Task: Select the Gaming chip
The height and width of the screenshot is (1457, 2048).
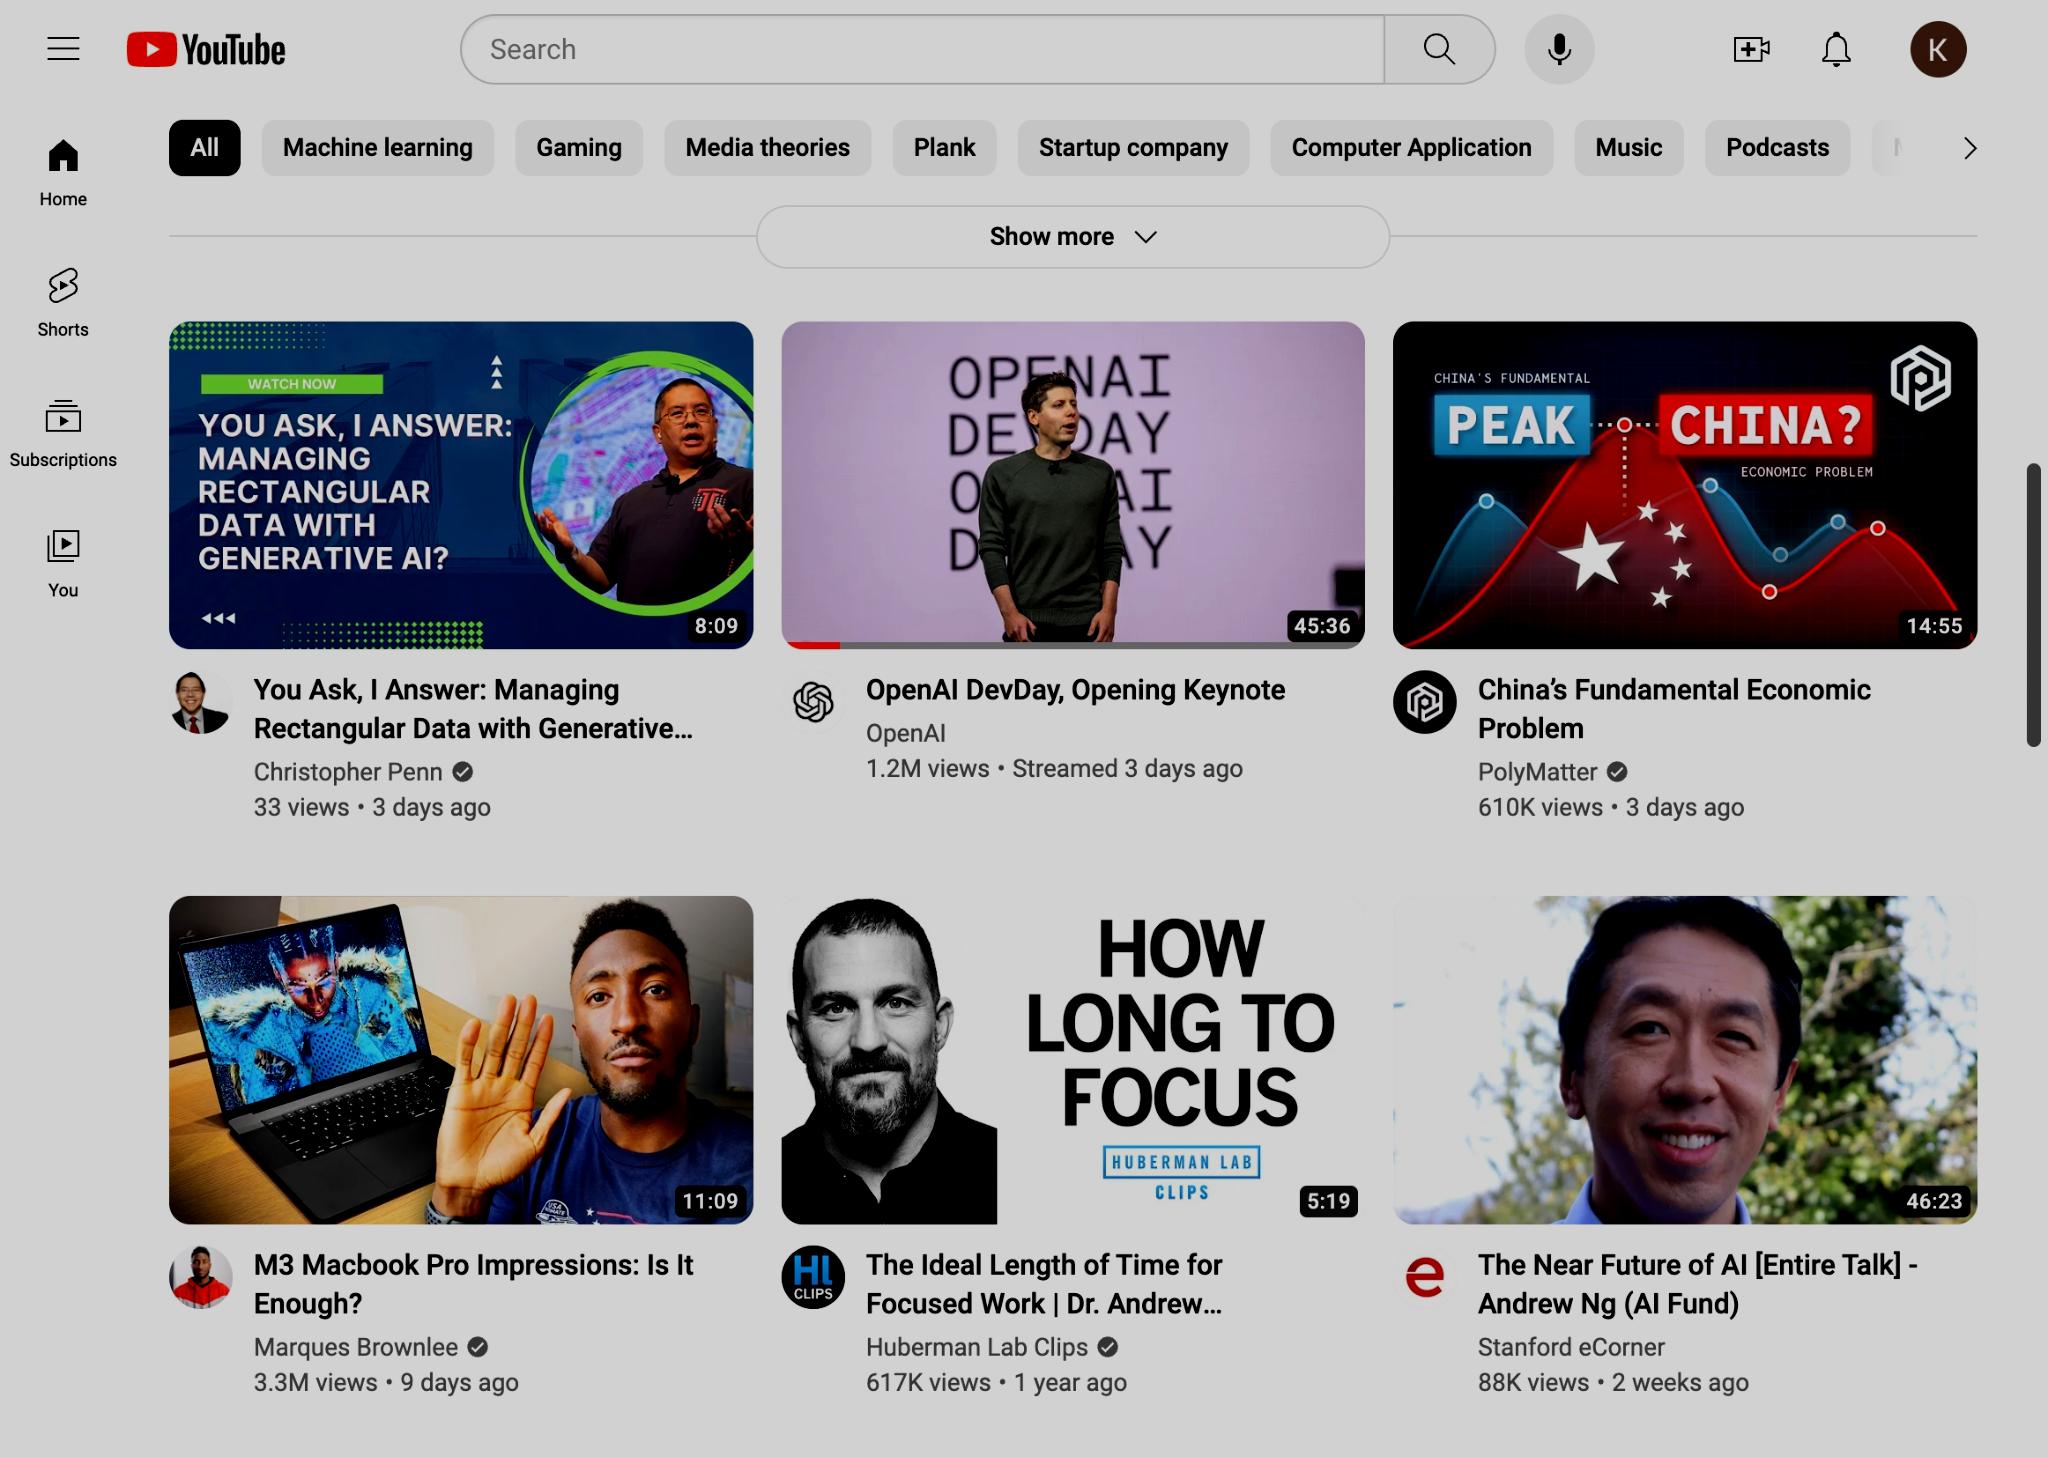Action: pos(579,148)
